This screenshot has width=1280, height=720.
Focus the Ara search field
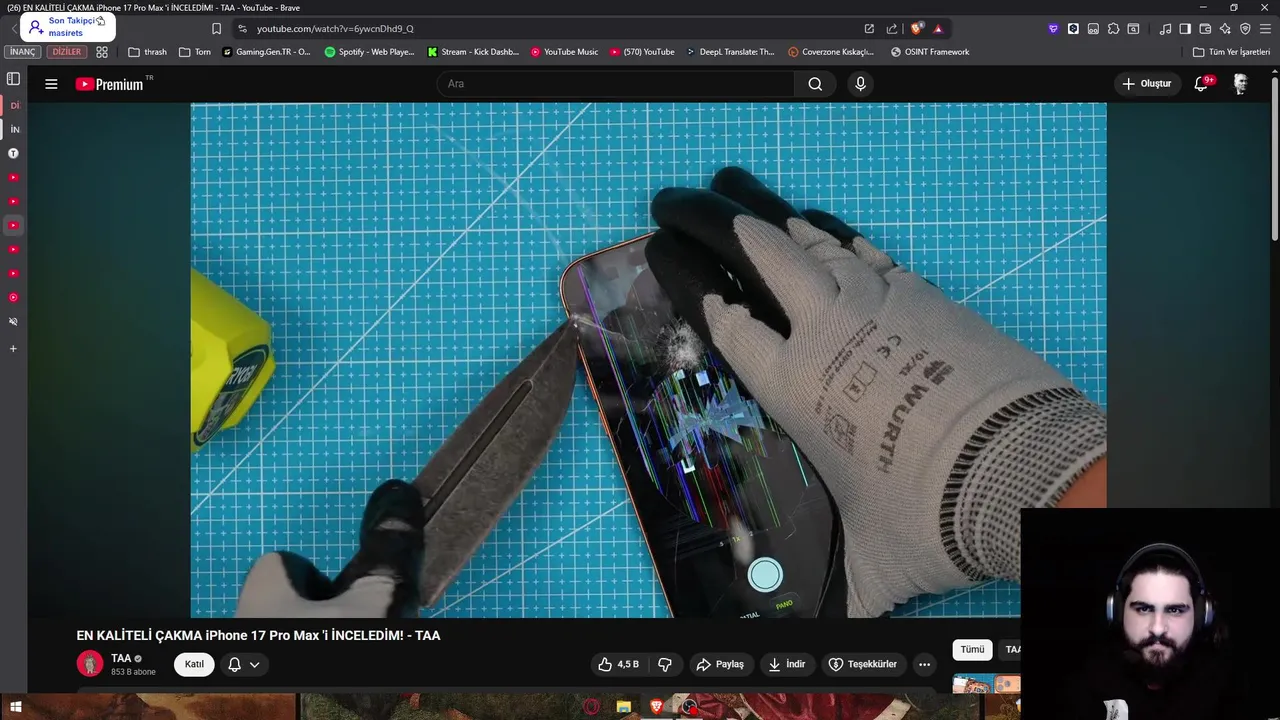tap(615, 84)
